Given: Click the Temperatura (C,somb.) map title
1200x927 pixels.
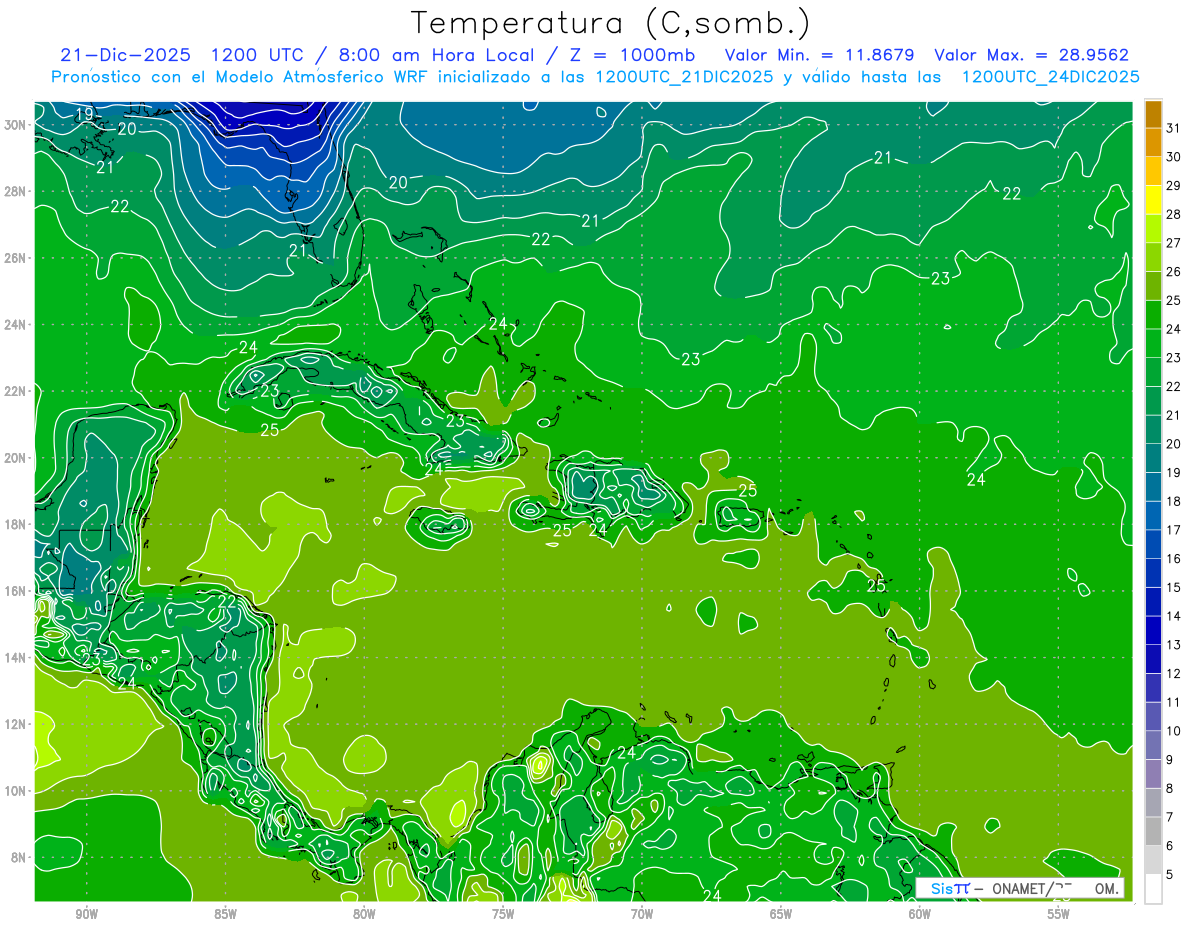Looking at the screenshot, I should point(611,23).
